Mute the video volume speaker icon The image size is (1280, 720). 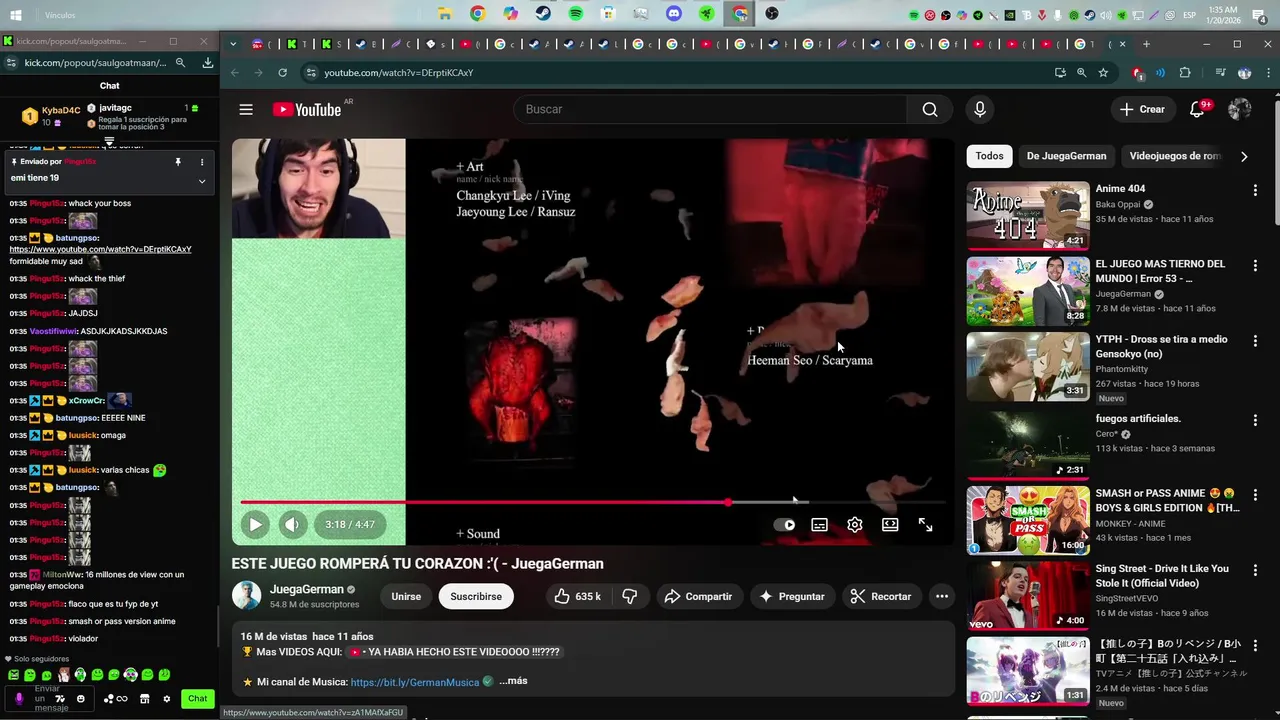coord(292,524)
